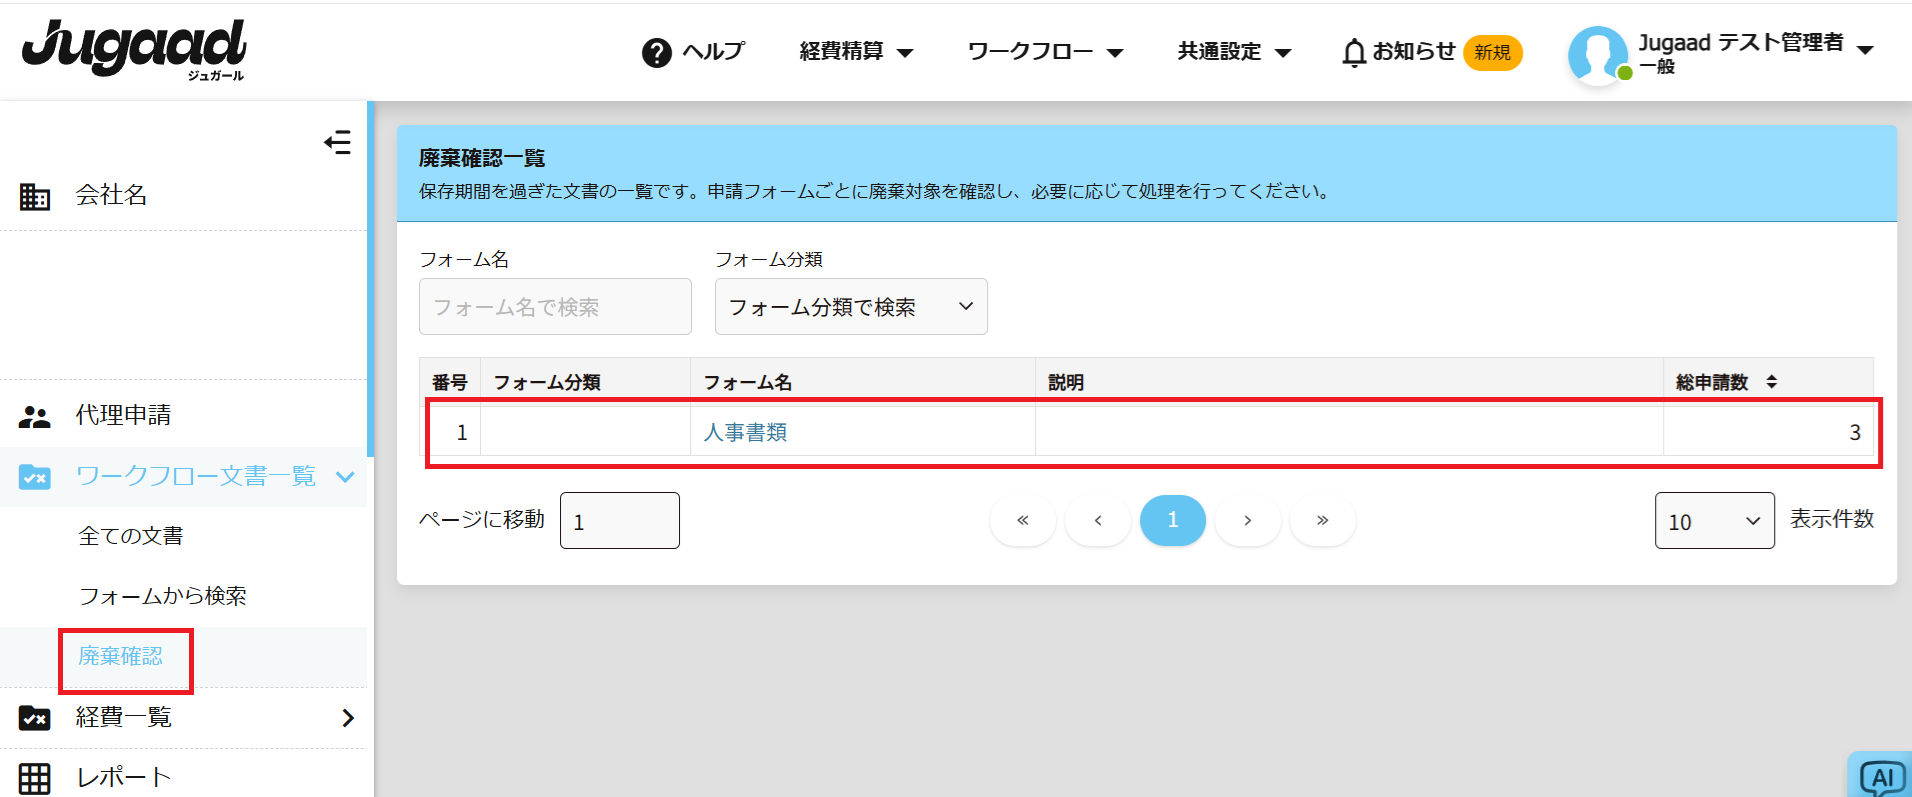Click the フォーム名で検索 input field
Viewport: 1912px width, 797px height.
pyautogui.click(x=555, y=307)
